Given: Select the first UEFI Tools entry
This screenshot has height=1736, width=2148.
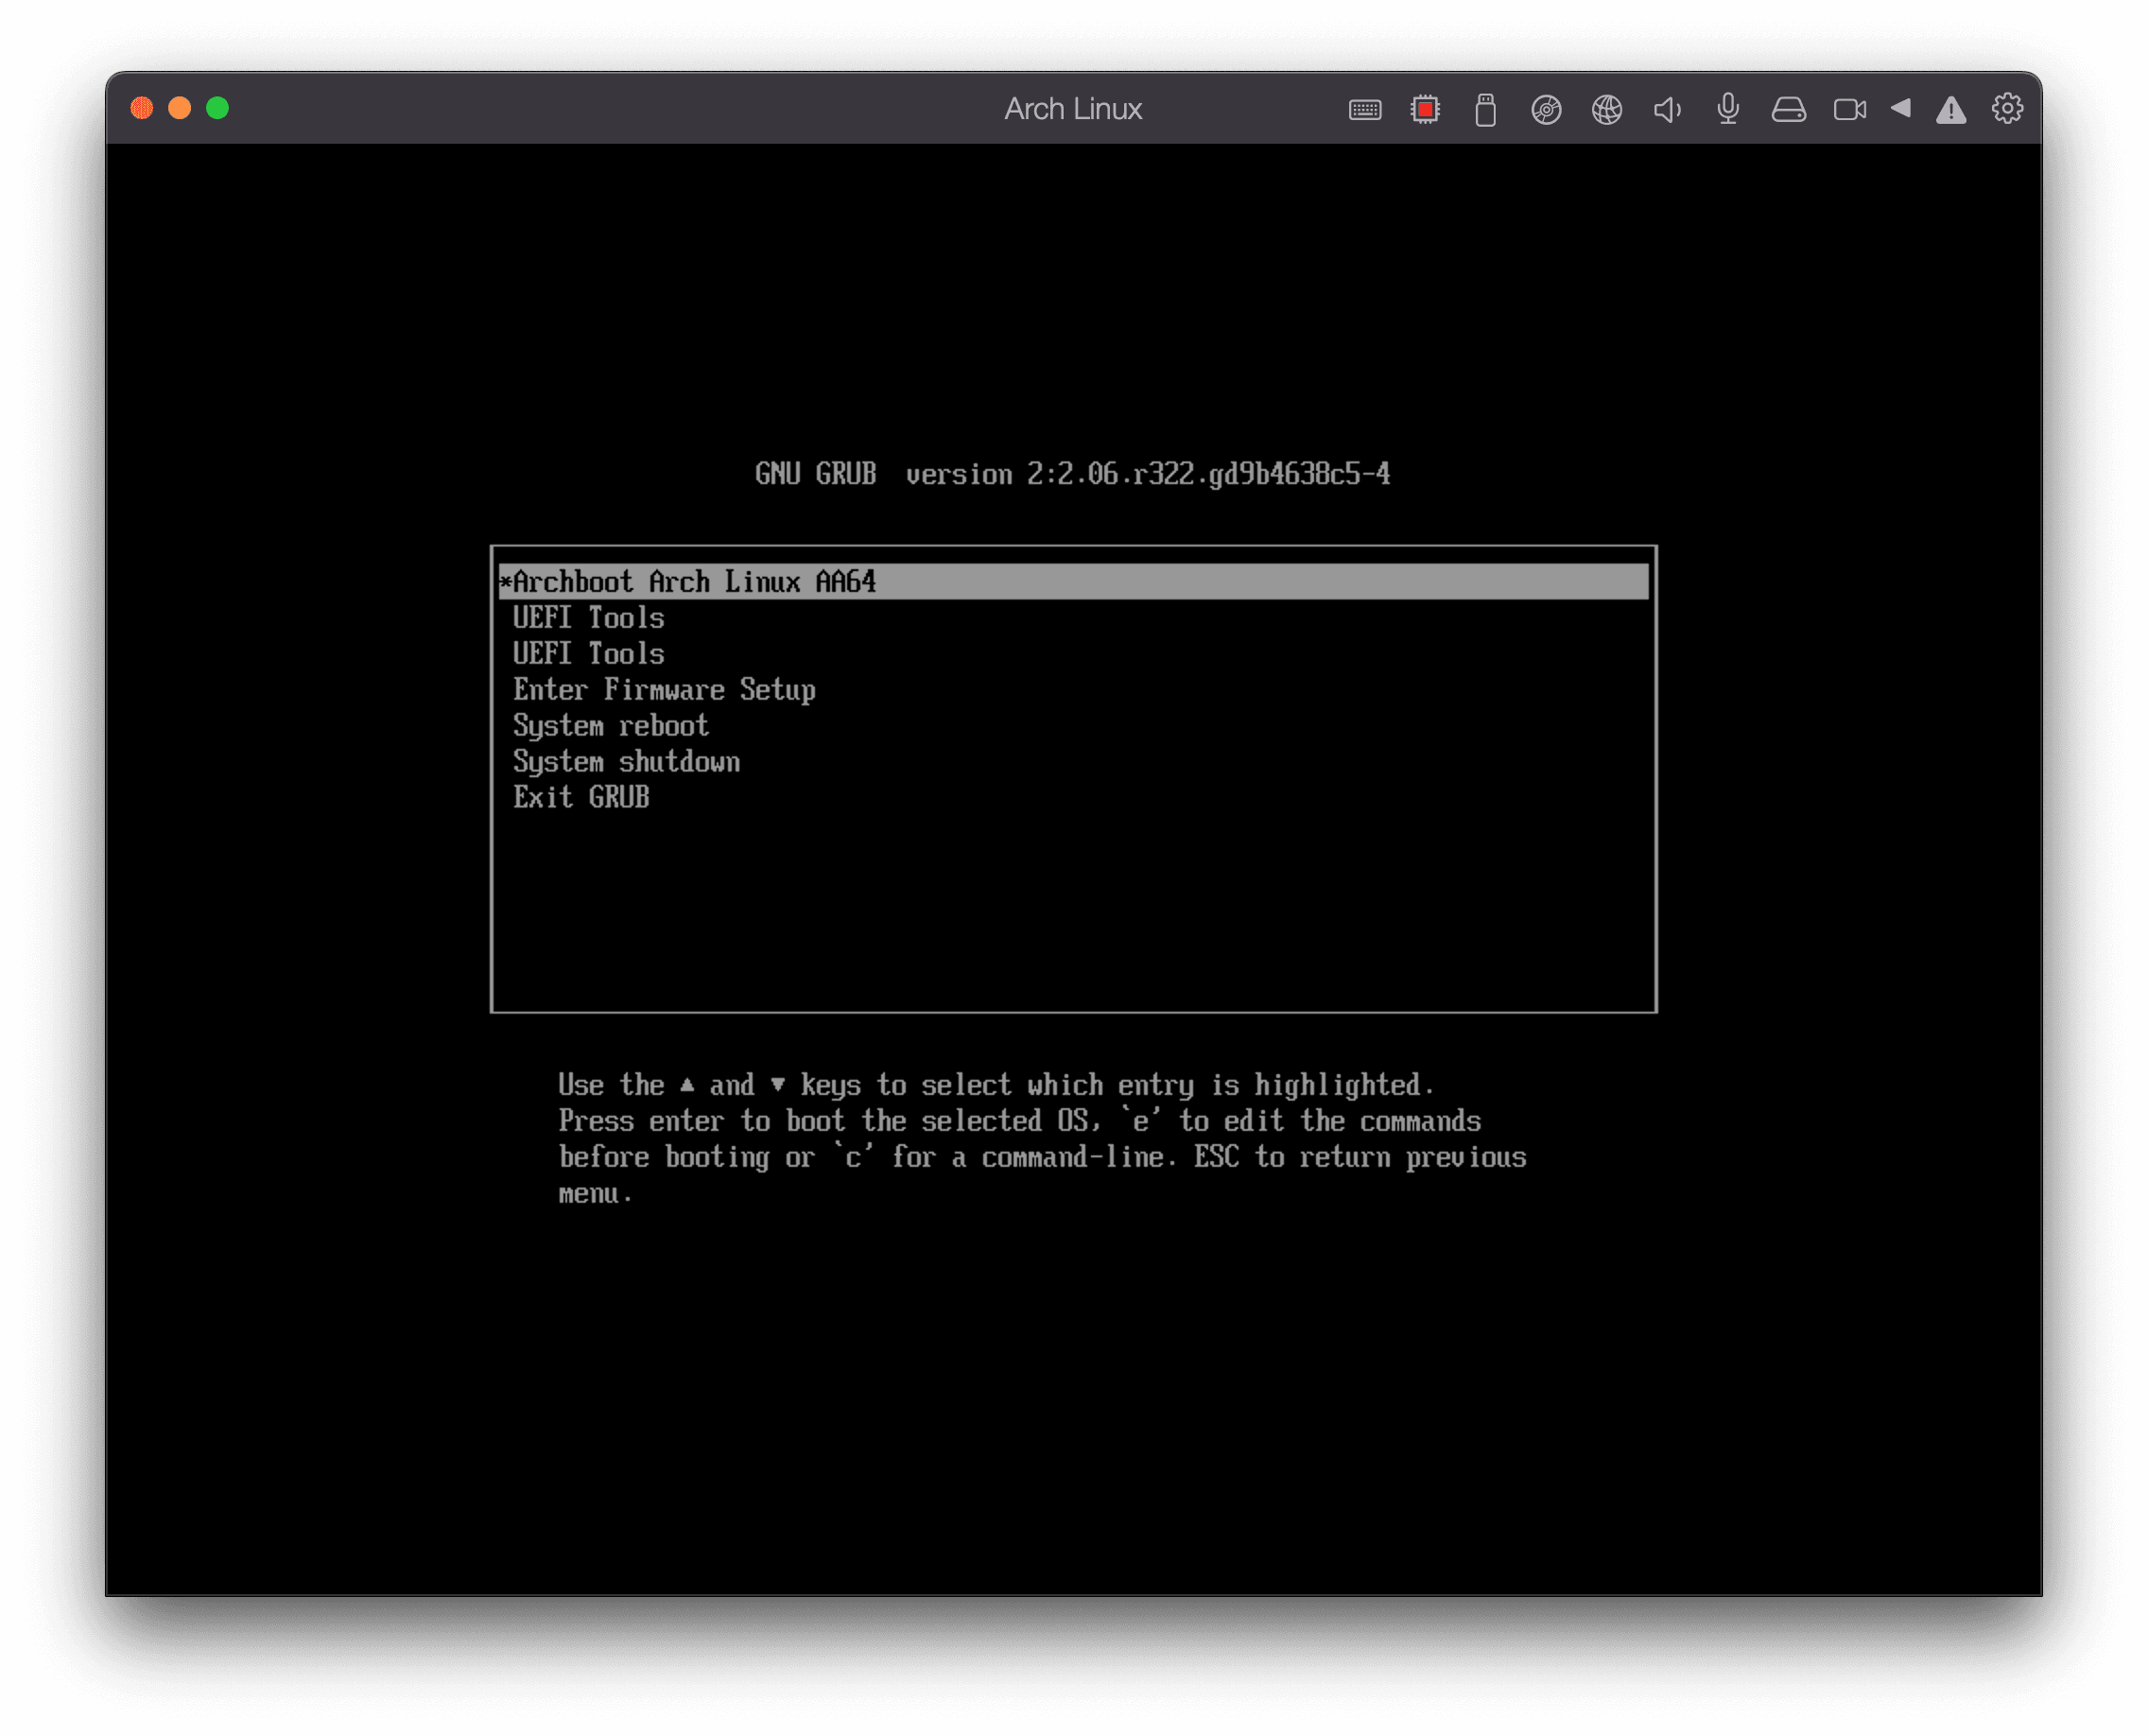Looking at the screenshot, I should (1073, 617).
